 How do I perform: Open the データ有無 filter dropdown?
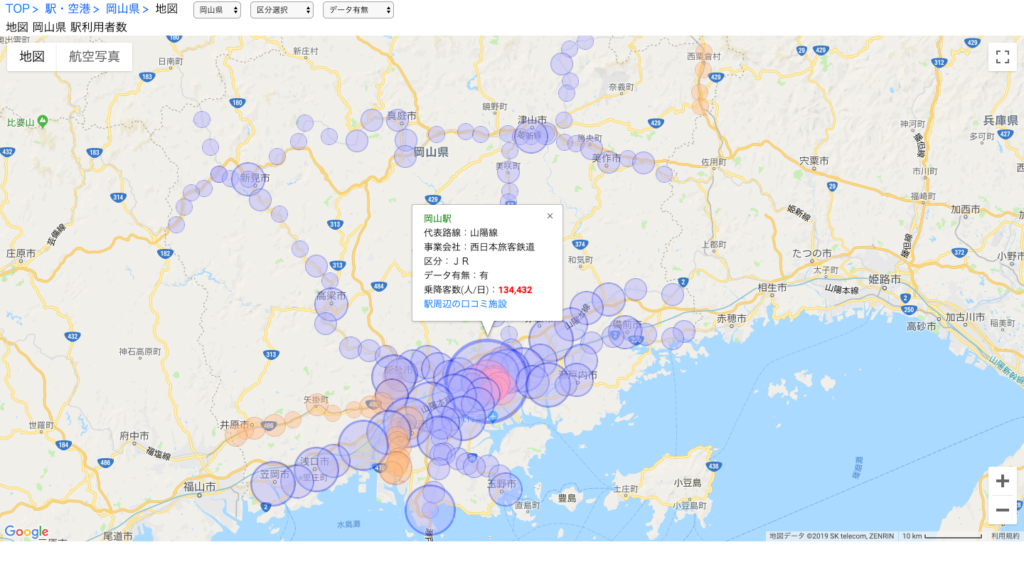[357, 10]
